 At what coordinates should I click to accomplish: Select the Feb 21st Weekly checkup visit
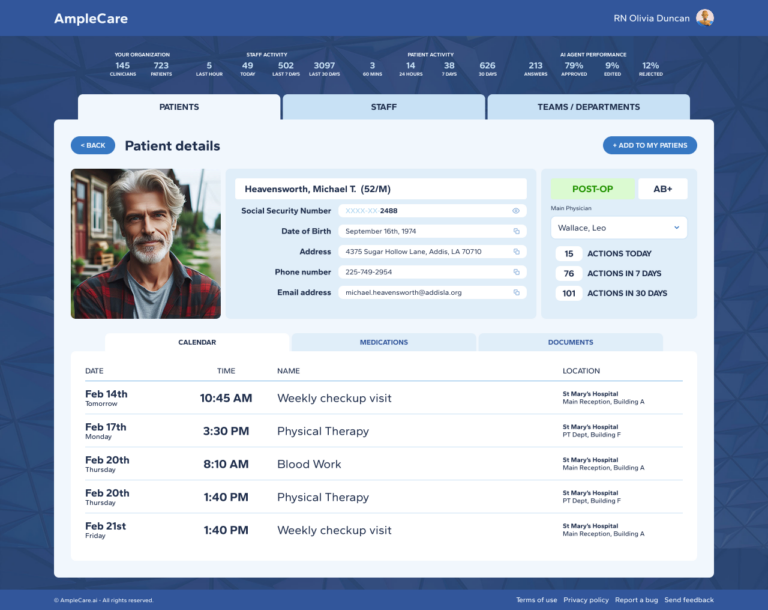click(x=384, y=530)
